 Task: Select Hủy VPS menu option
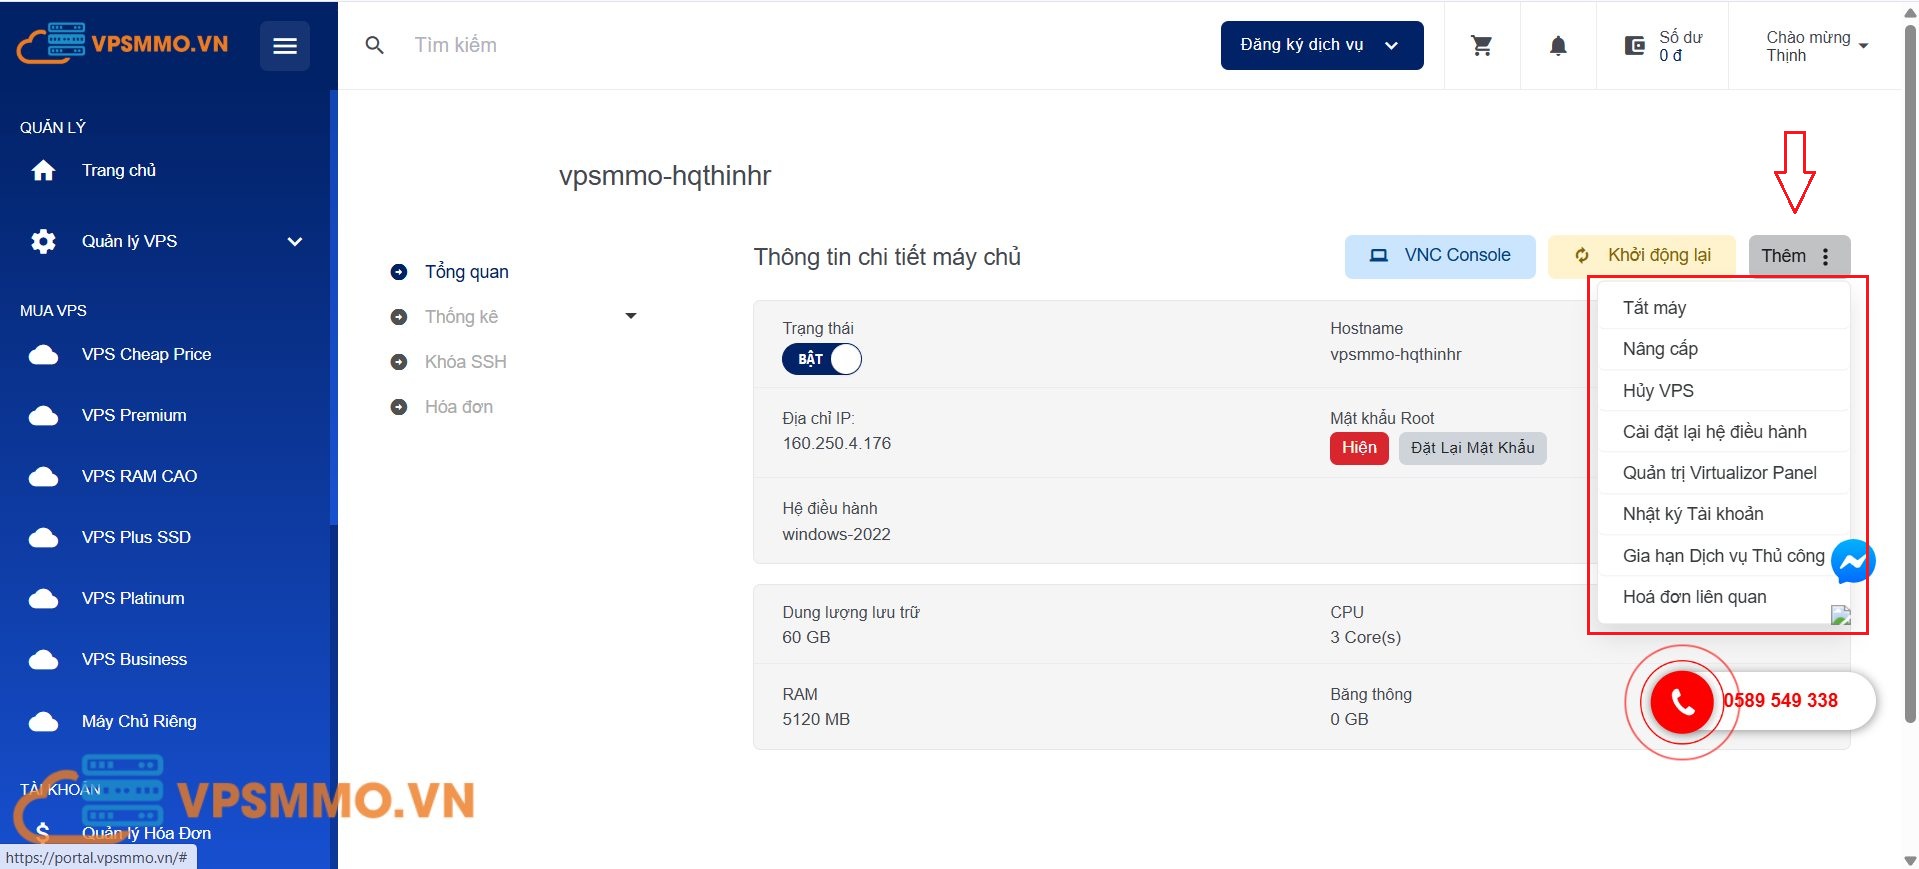(x=1658, y=391)
